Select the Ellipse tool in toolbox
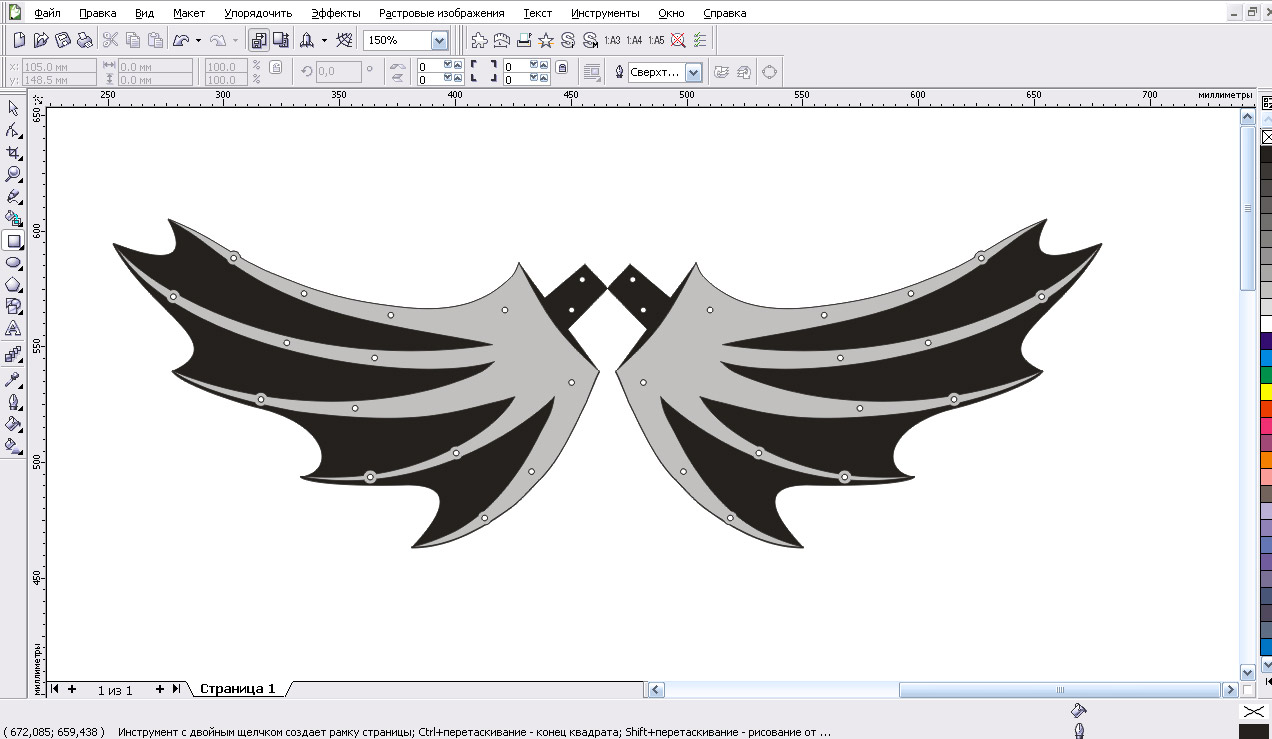Screen dimensions: 1272x739 point(14,262)
